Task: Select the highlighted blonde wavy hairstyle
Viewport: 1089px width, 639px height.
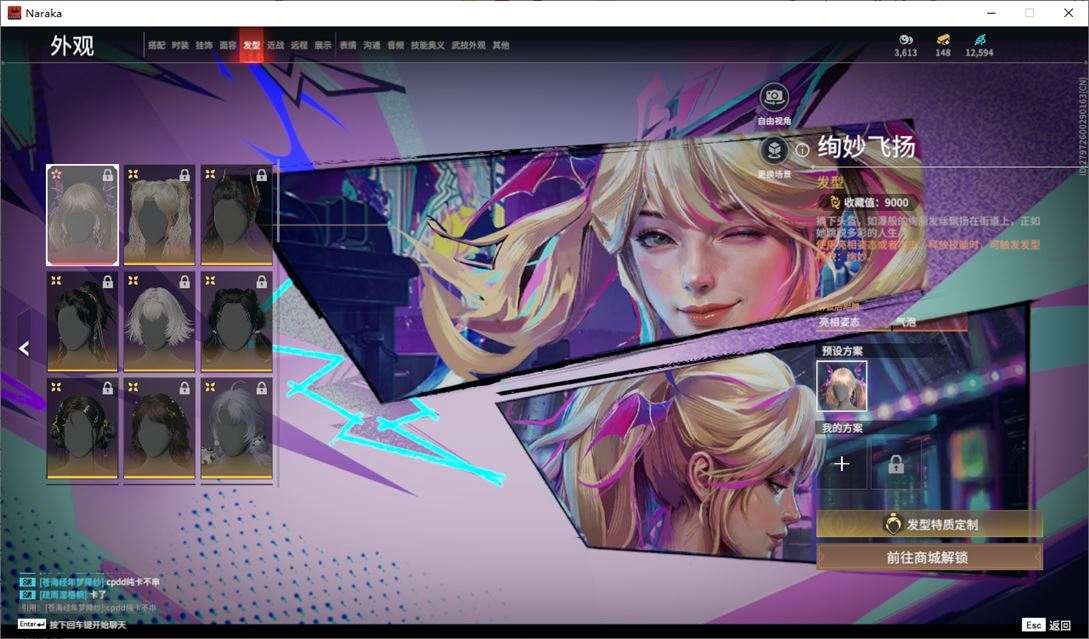Action: pyautogui.click(x=83, y=215)
